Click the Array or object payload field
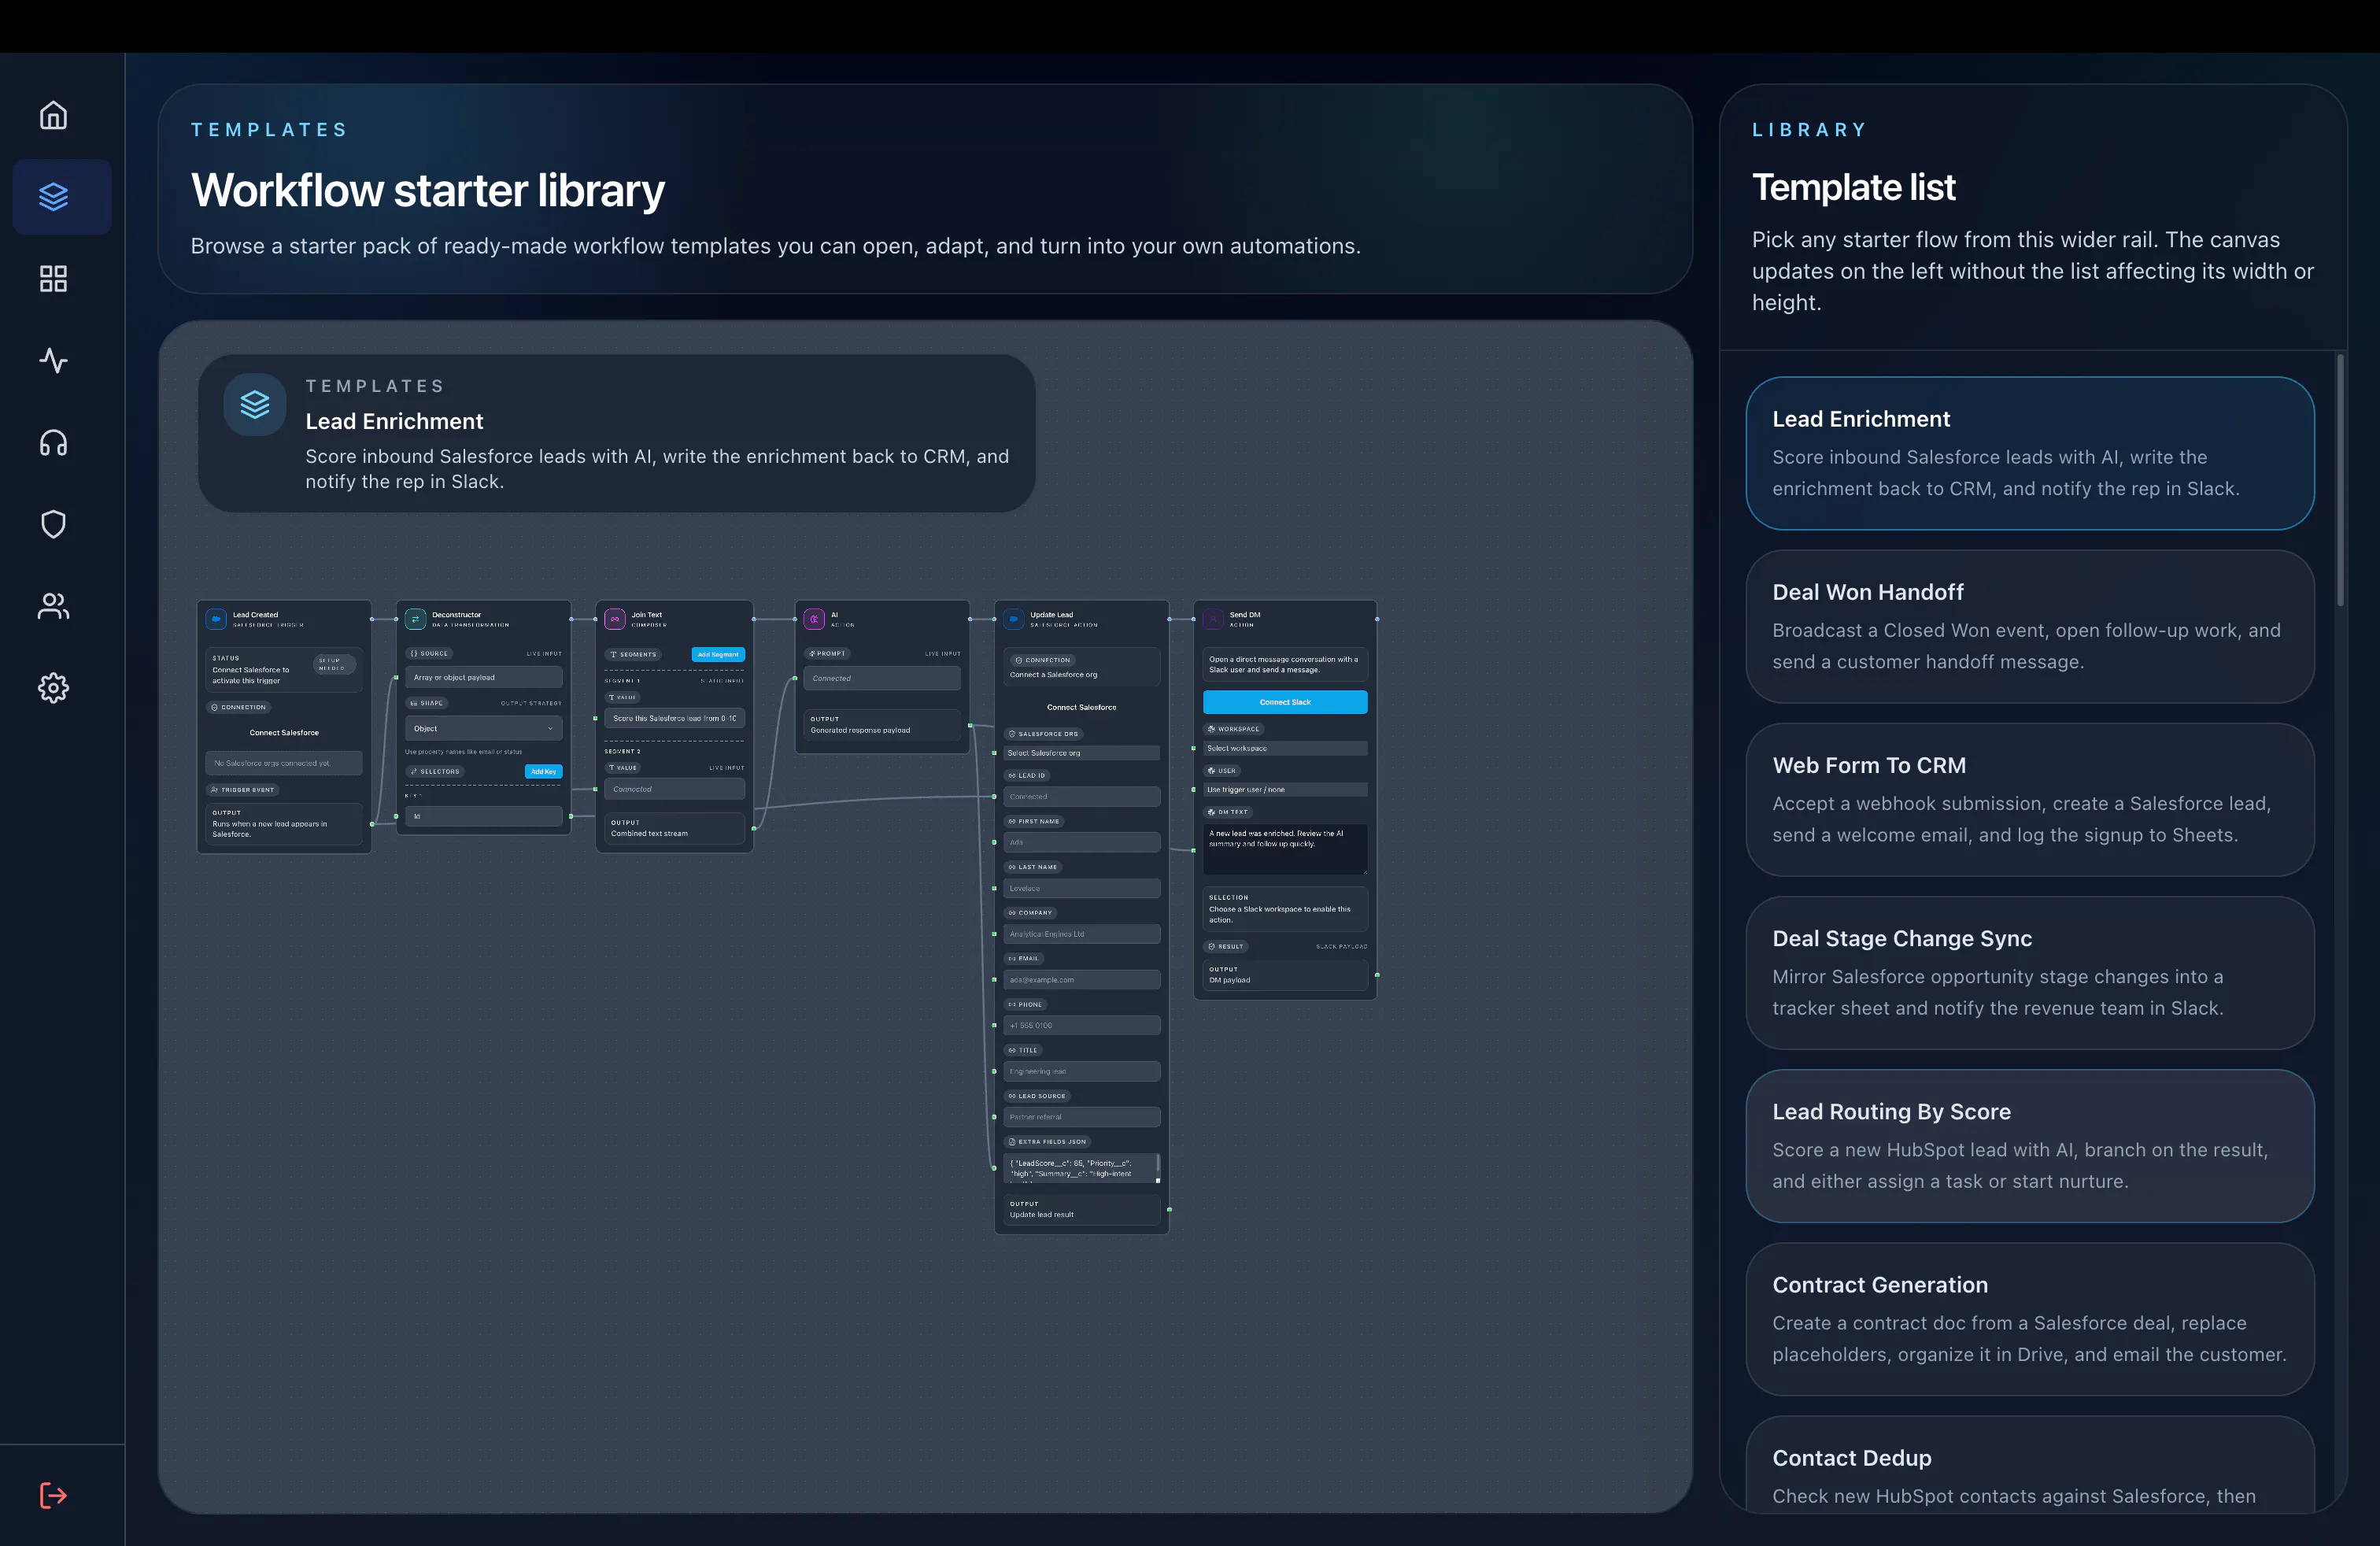The height and width of the screenshot is (1546, 2380). (483, 677)
